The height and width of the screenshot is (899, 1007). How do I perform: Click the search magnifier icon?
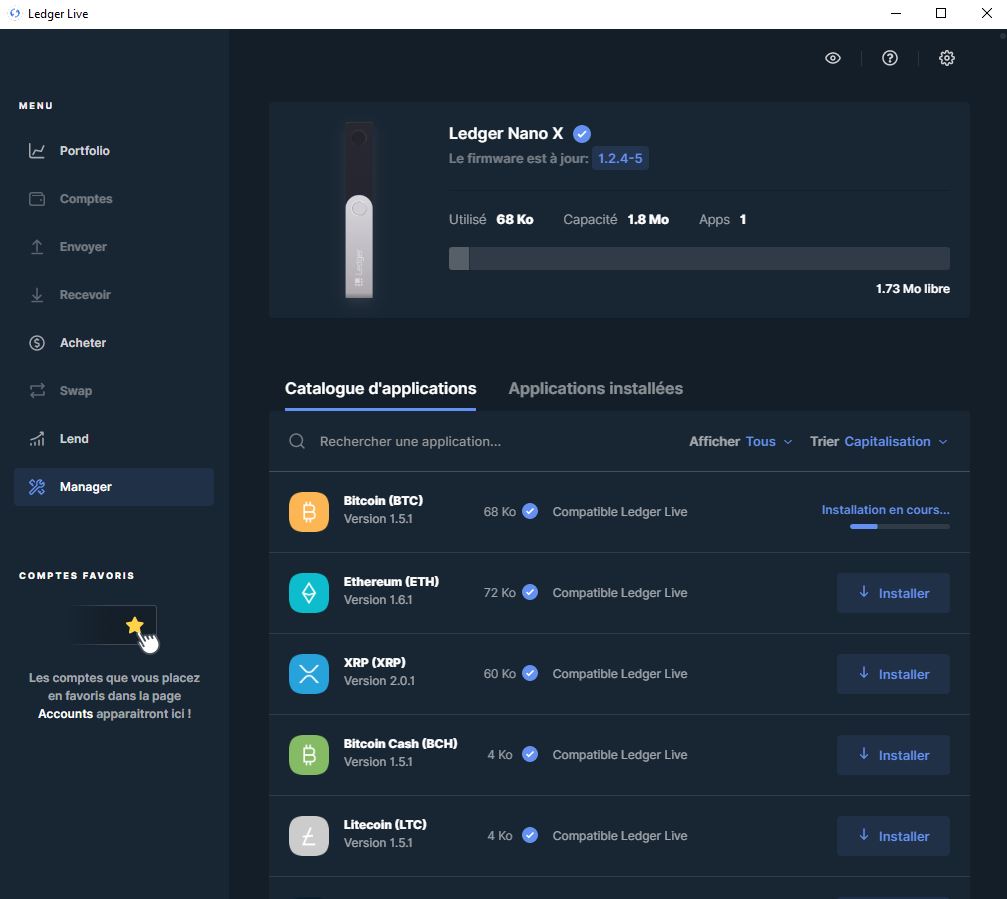point(297,441)
